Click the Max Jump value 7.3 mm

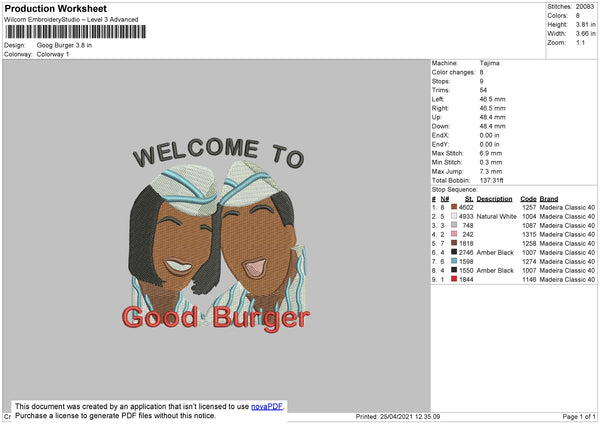491,171
